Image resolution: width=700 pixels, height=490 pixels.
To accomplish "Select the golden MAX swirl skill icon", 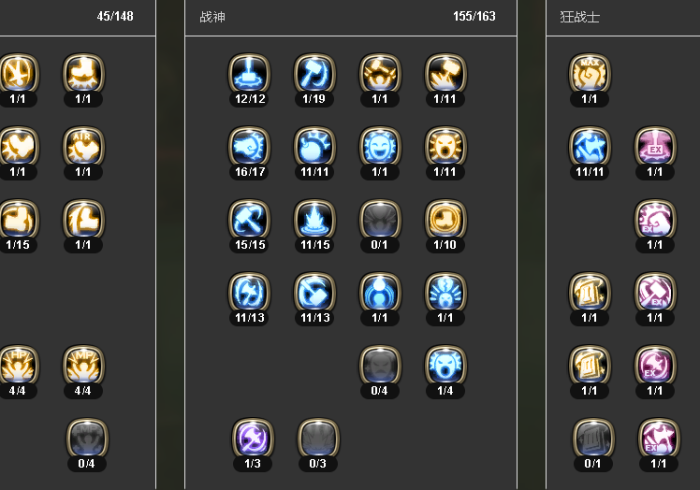I will (x=590, y=74).
